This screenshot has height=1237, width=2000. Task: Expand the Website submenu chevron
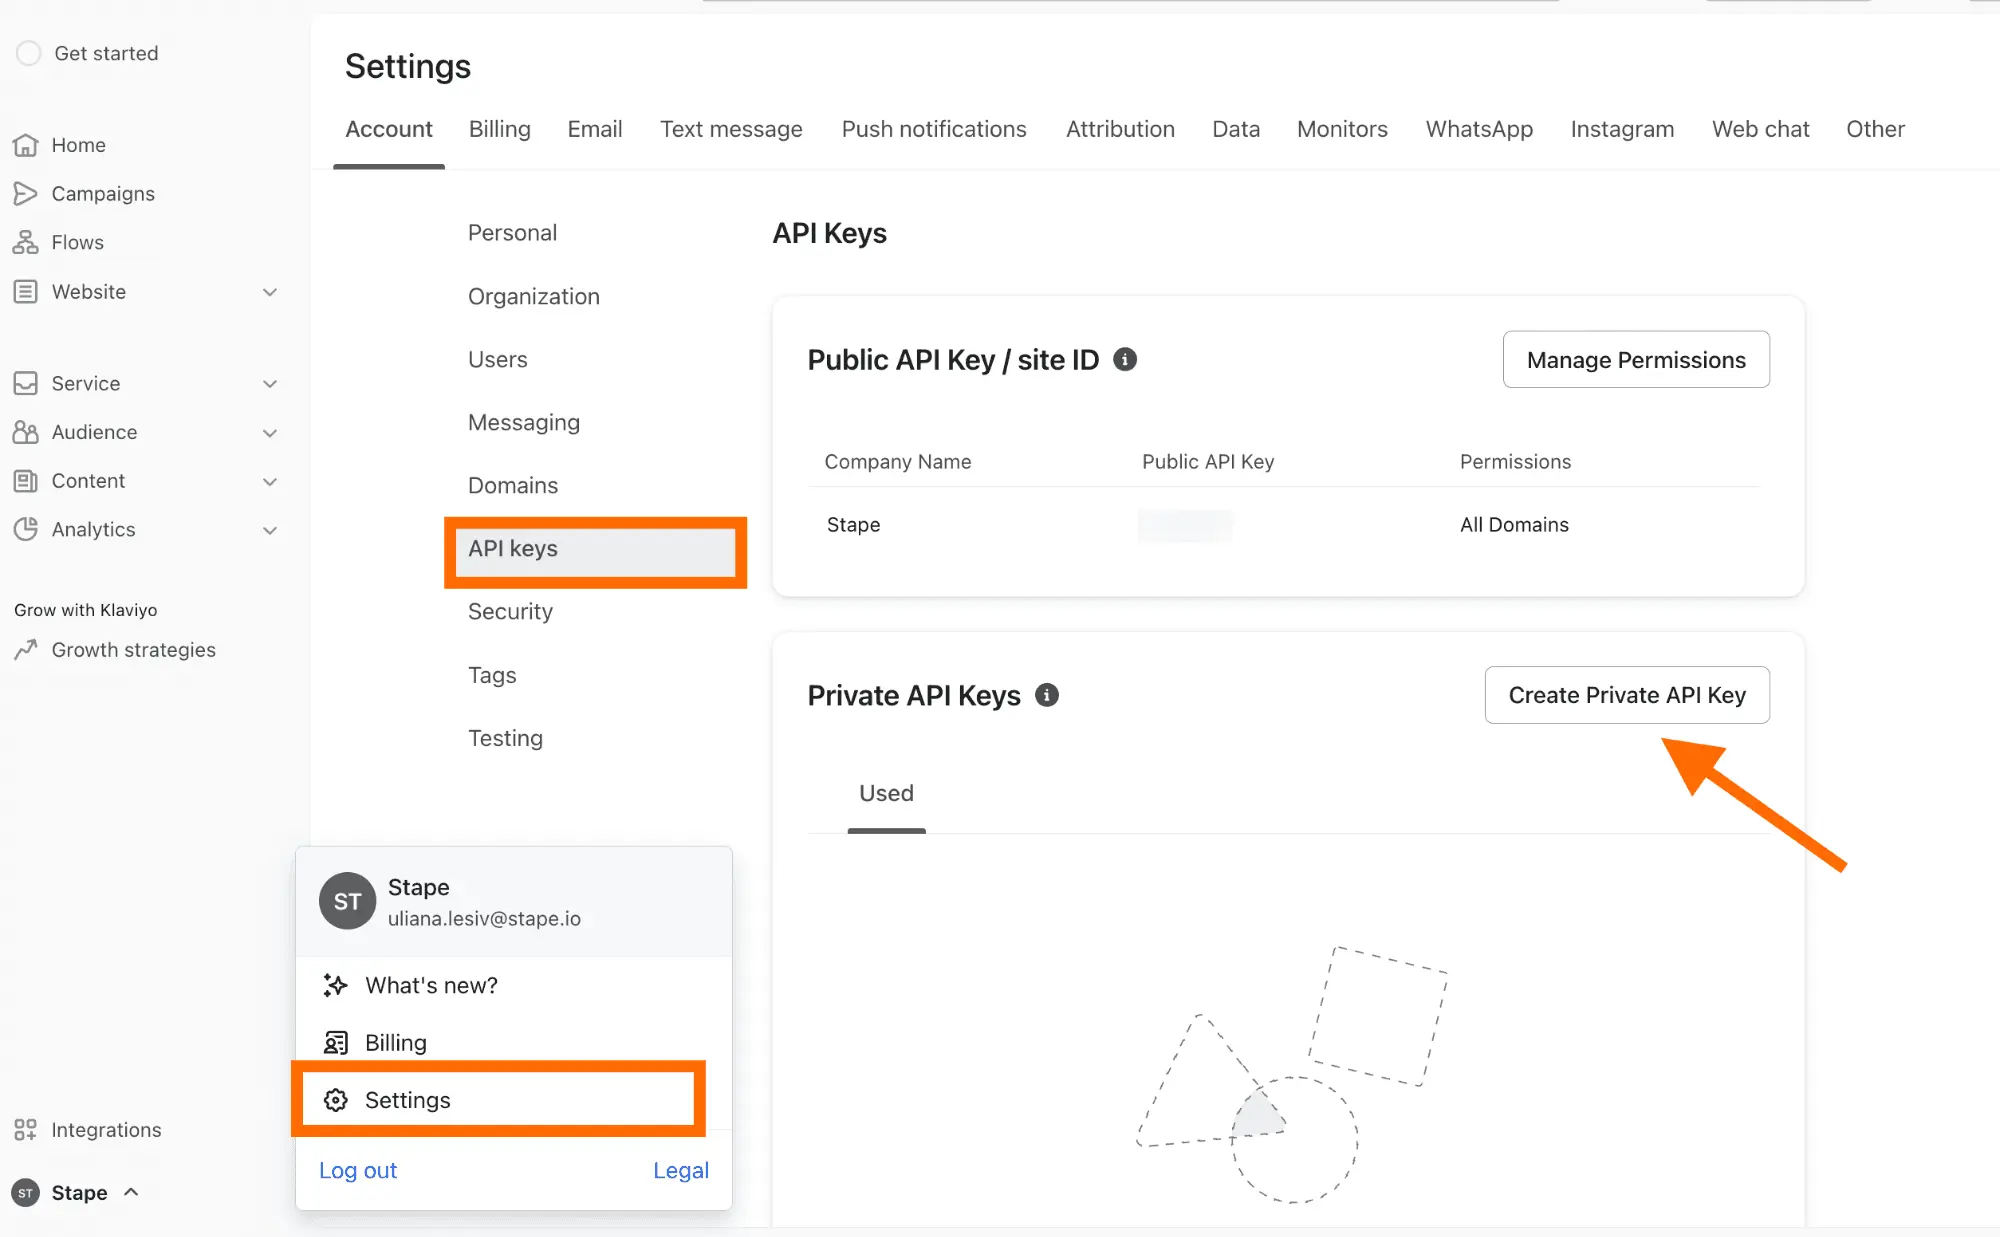pos(269,292)
